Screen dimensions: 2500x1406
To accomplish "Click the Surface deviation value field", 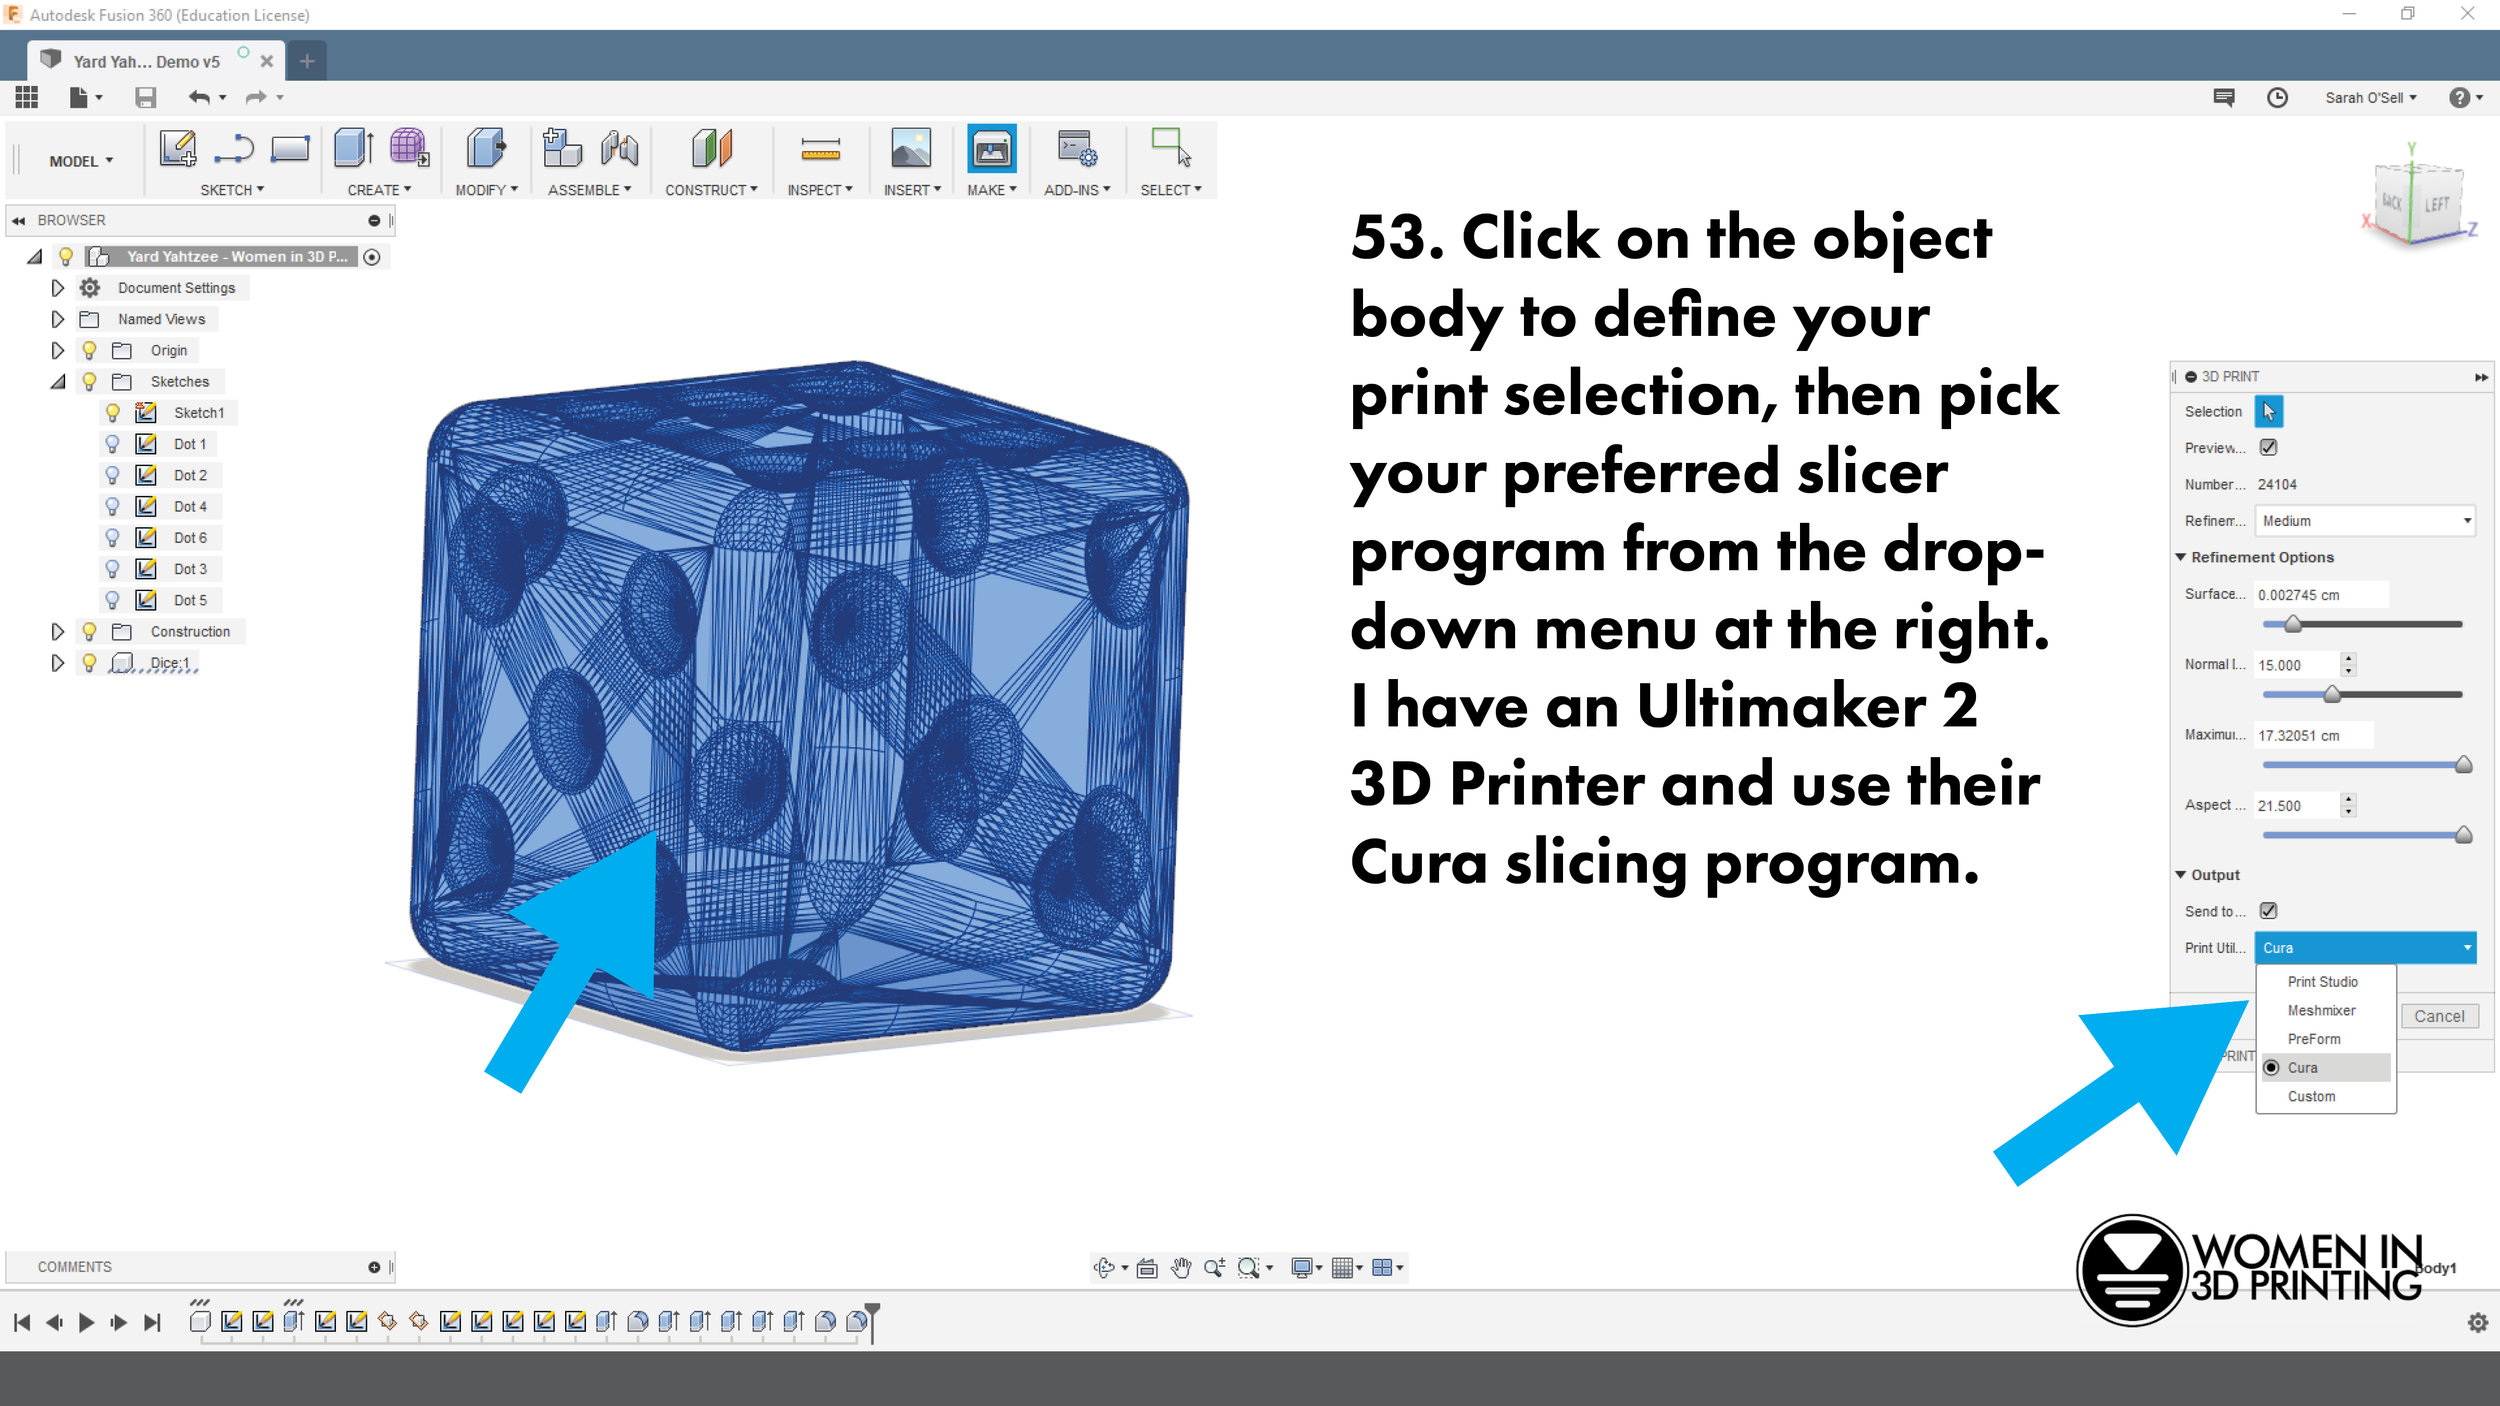I will pyautogui.click(x=2321, y=594).
